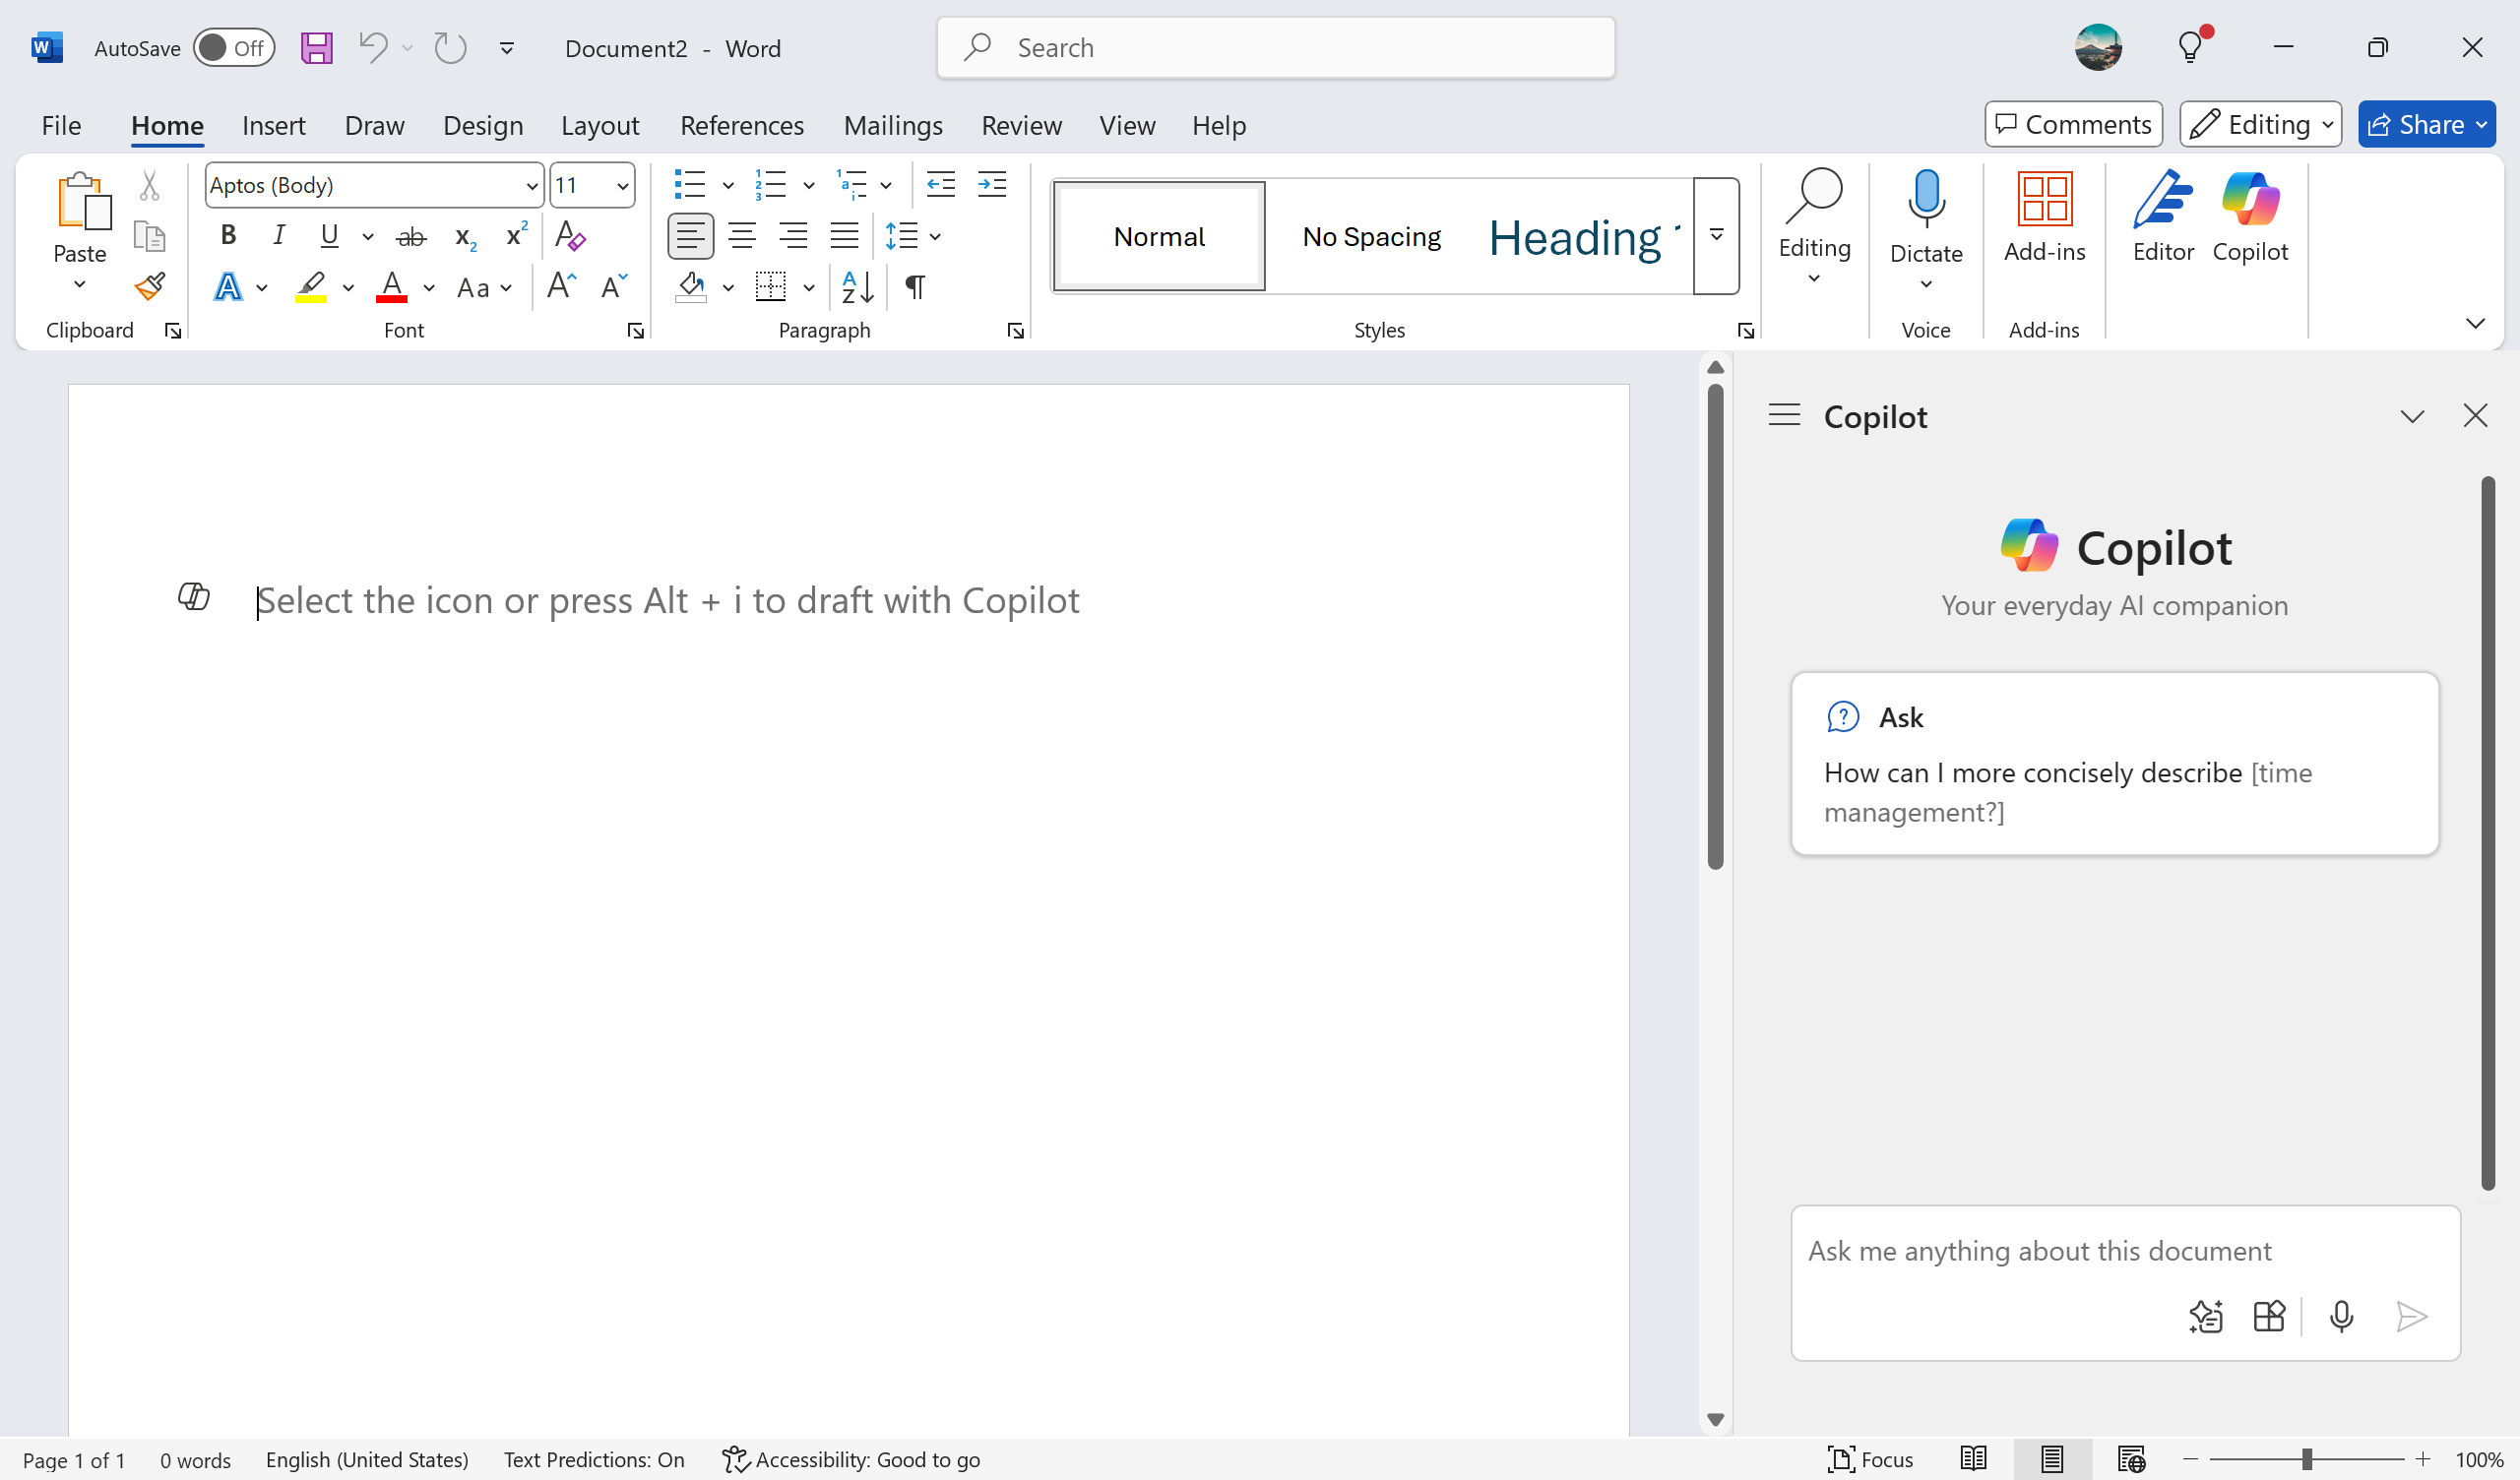Click the Sort A-Z icon
This screenshot has height=1480, width=2520.
click(857, 287)
